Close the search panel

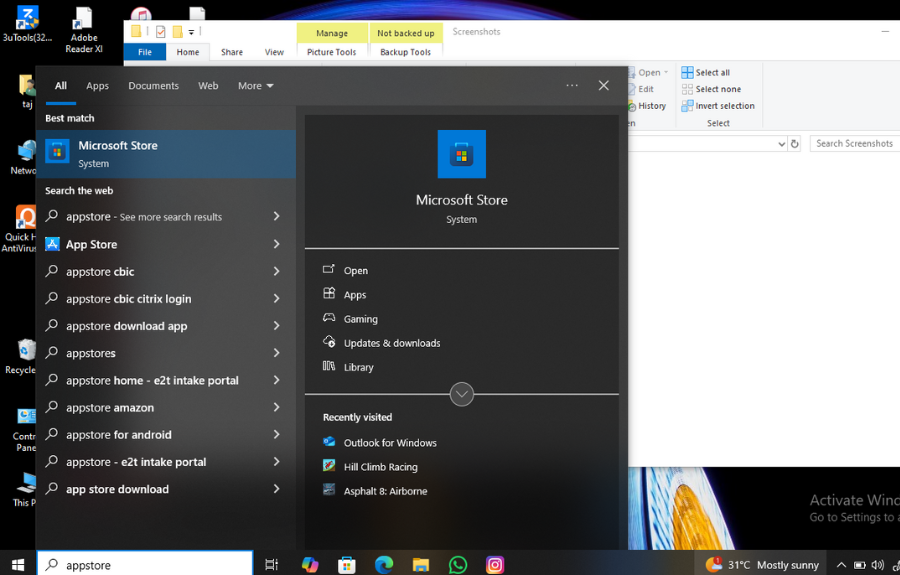click(x=603, y=86)
